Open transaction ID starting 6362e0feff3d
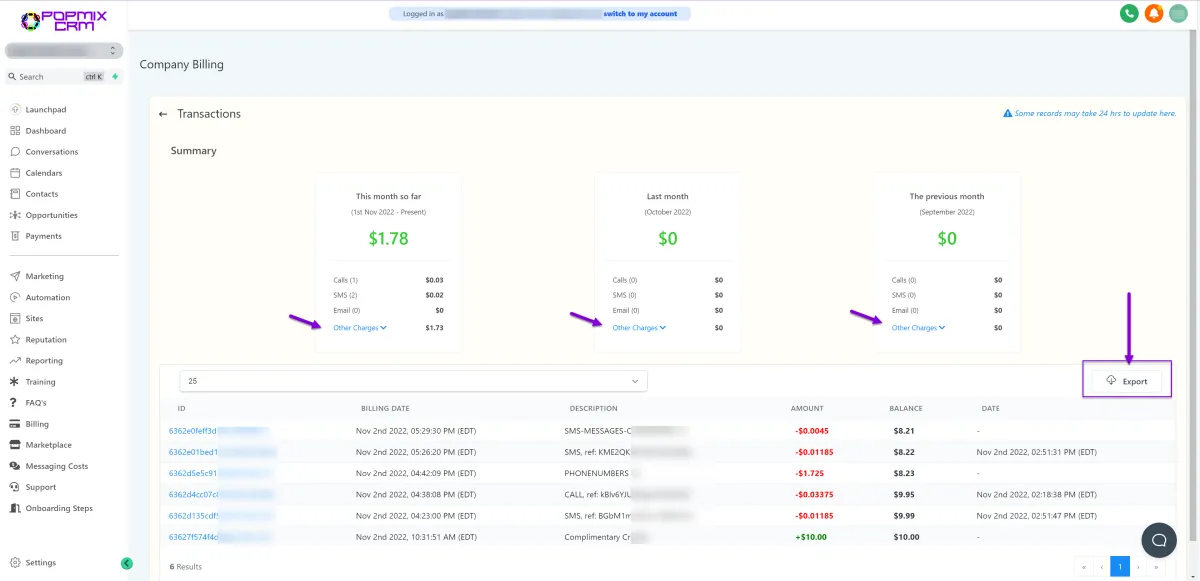 (x=192, y=431)
